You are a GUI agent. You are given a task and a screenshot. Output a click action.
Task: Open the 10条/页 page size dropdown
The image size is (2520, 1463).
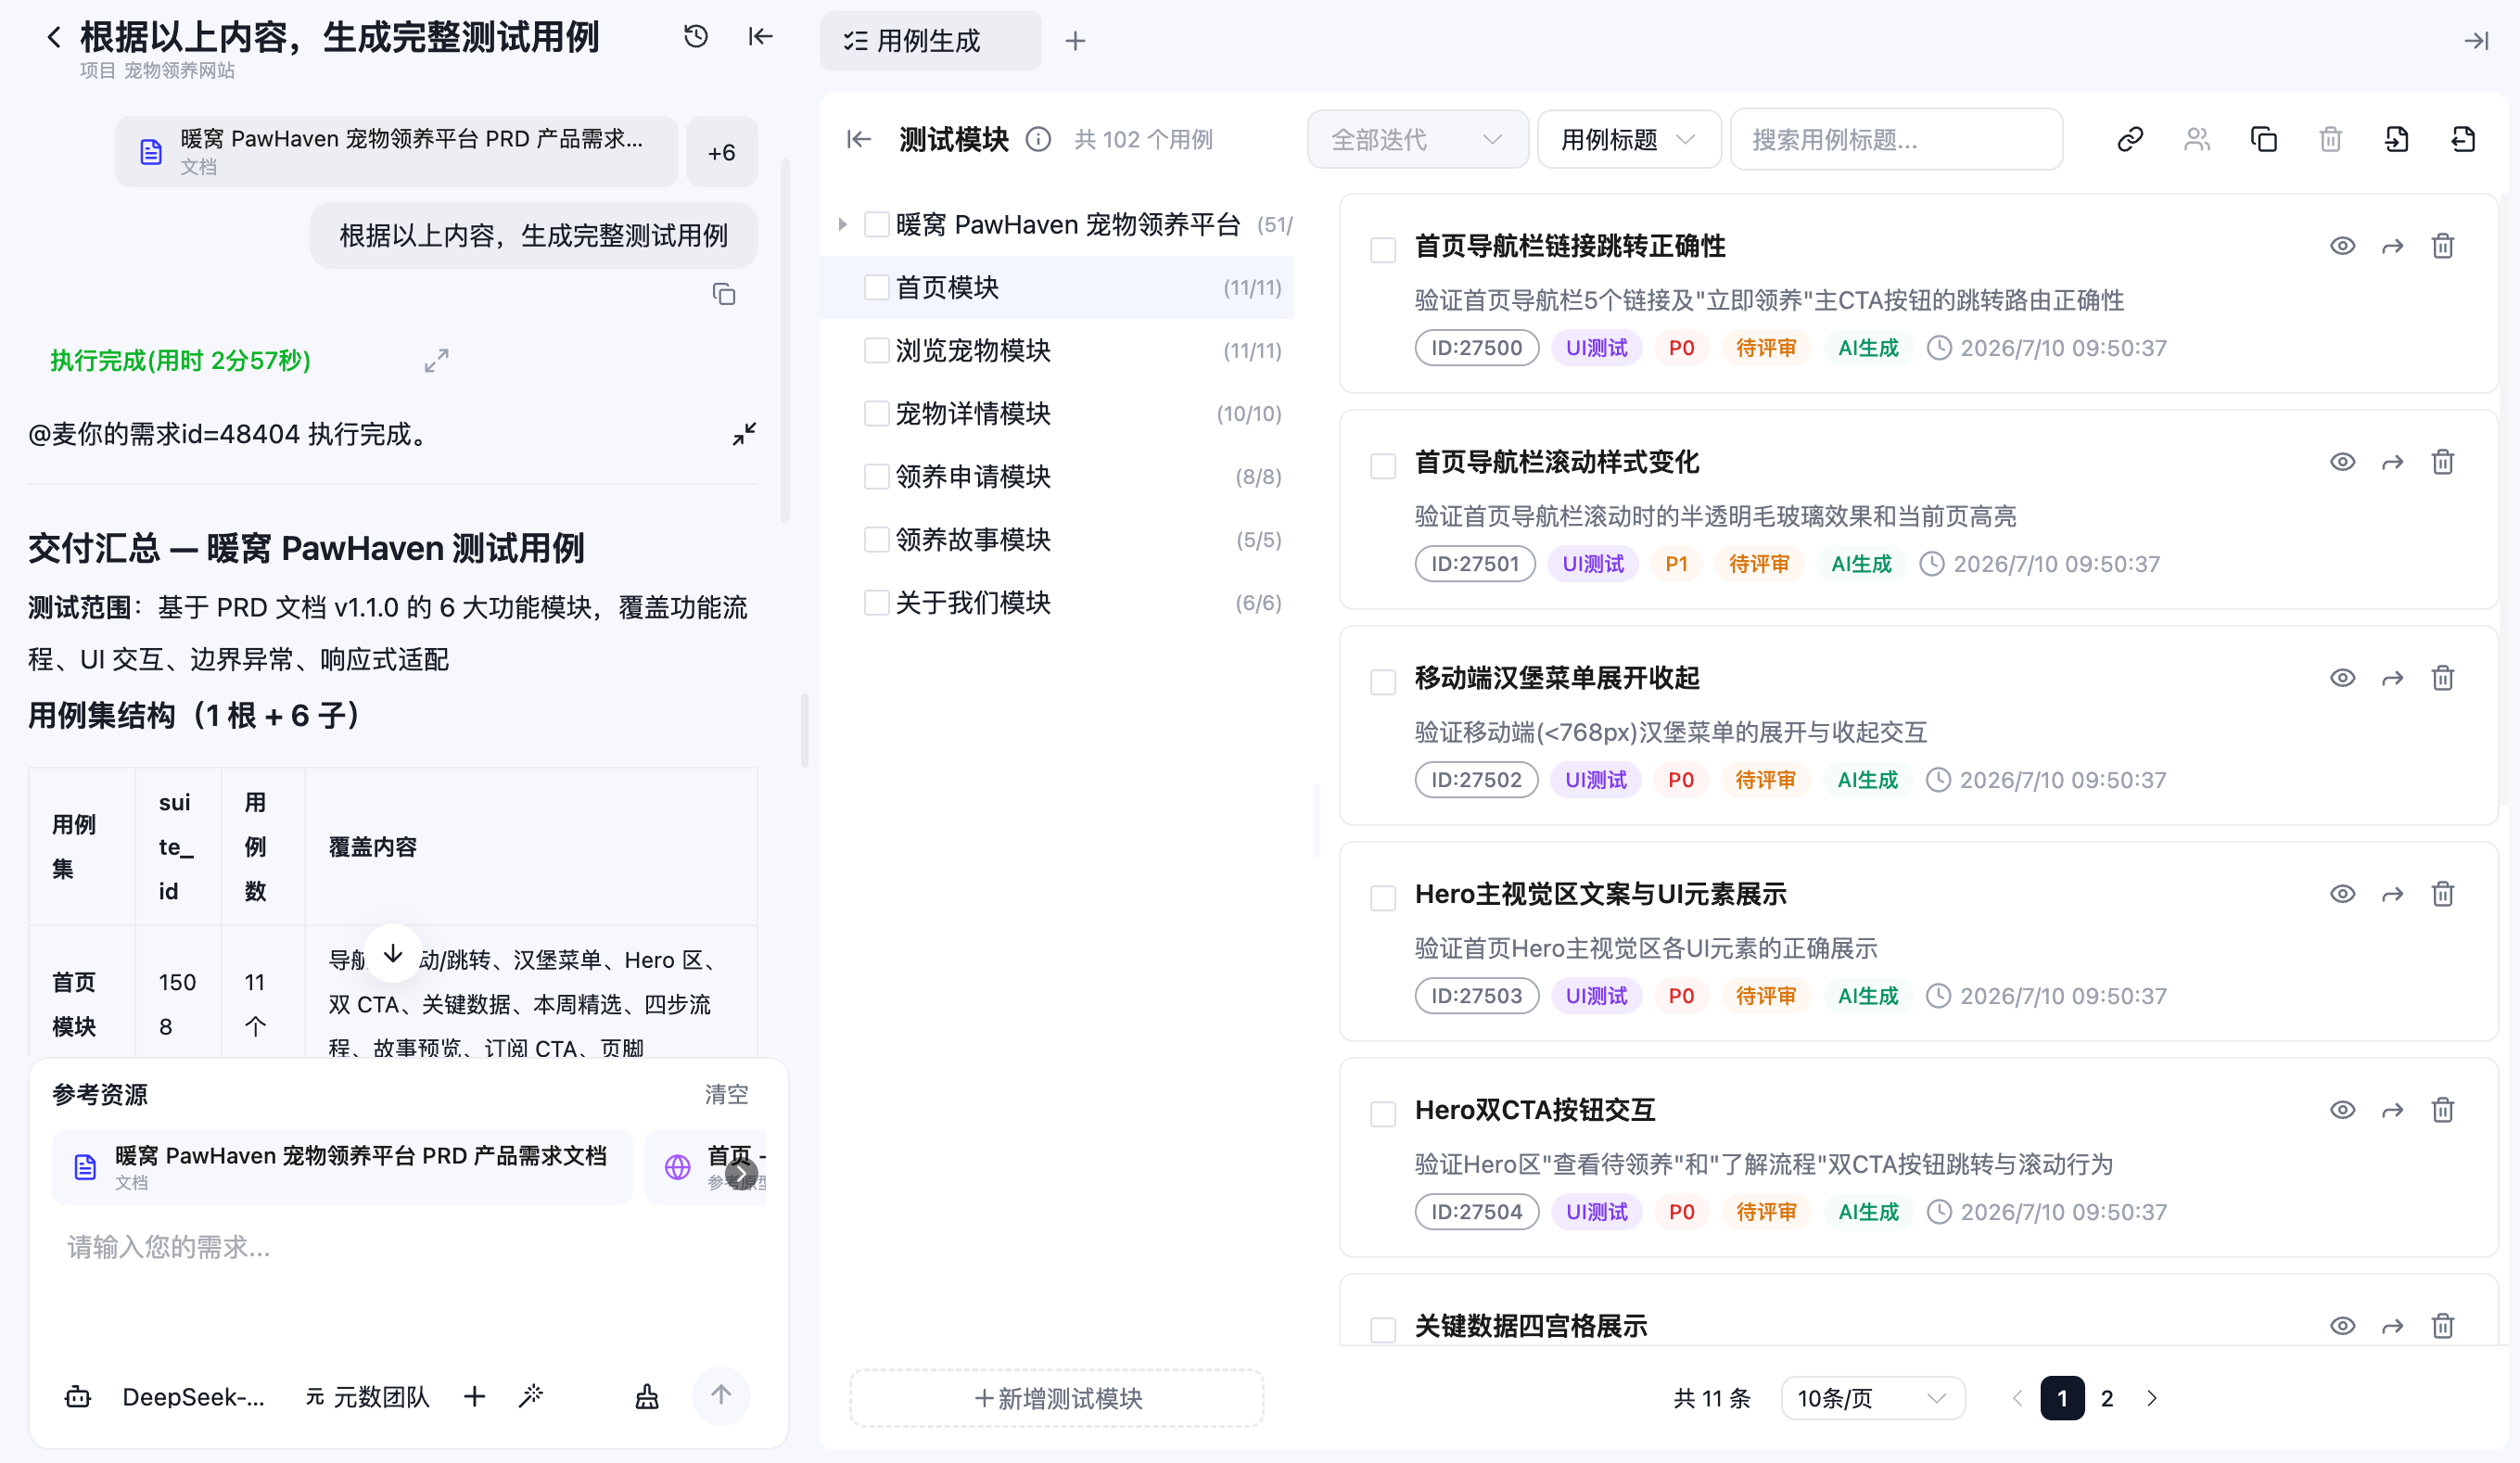pos(1872,1398)
